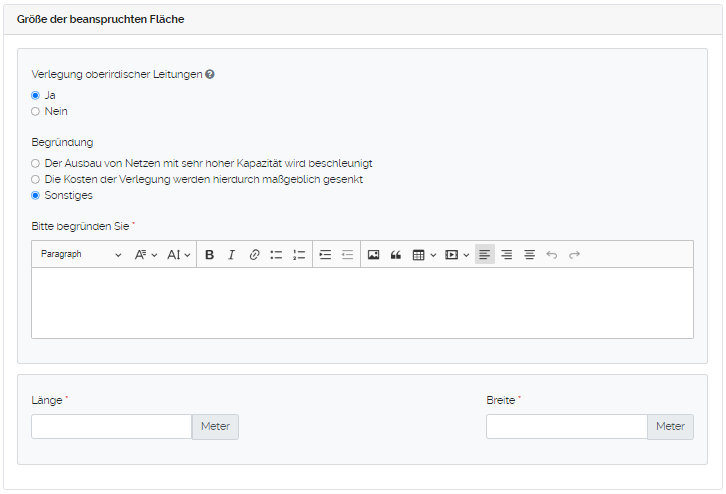This screenshot has width=726, height=494.
Task: Create a numbered list
Action: 299,255
